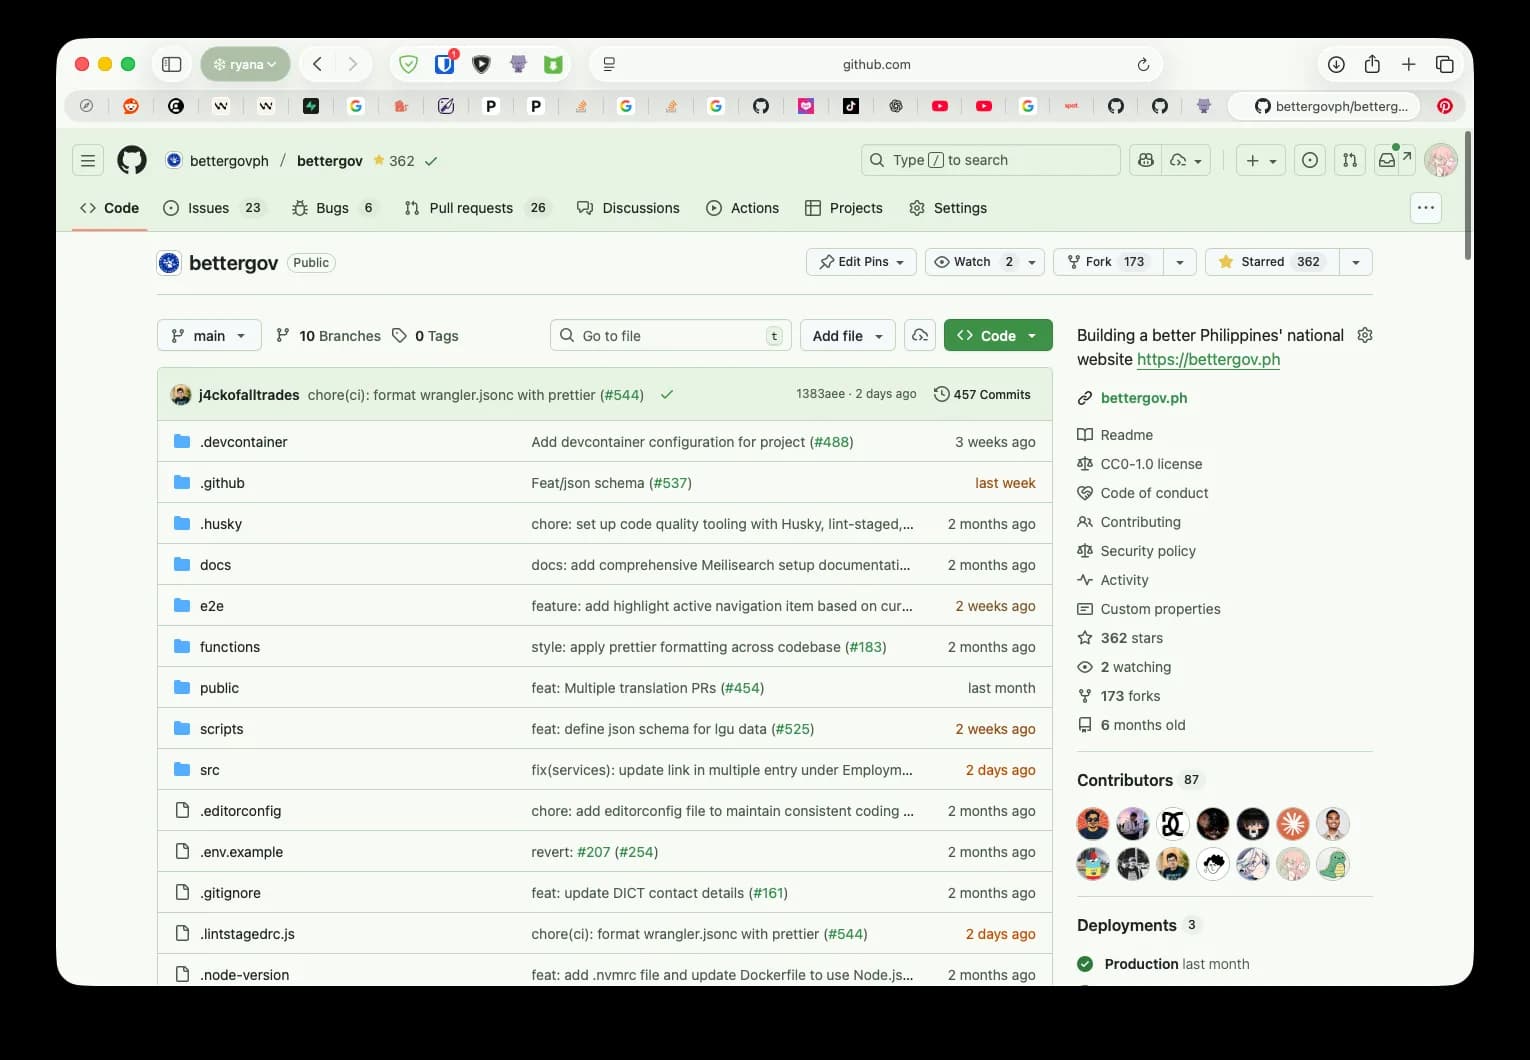1530x1060 pixels.
Task: Go to the Pull requests tab
Action: point(477,208)
